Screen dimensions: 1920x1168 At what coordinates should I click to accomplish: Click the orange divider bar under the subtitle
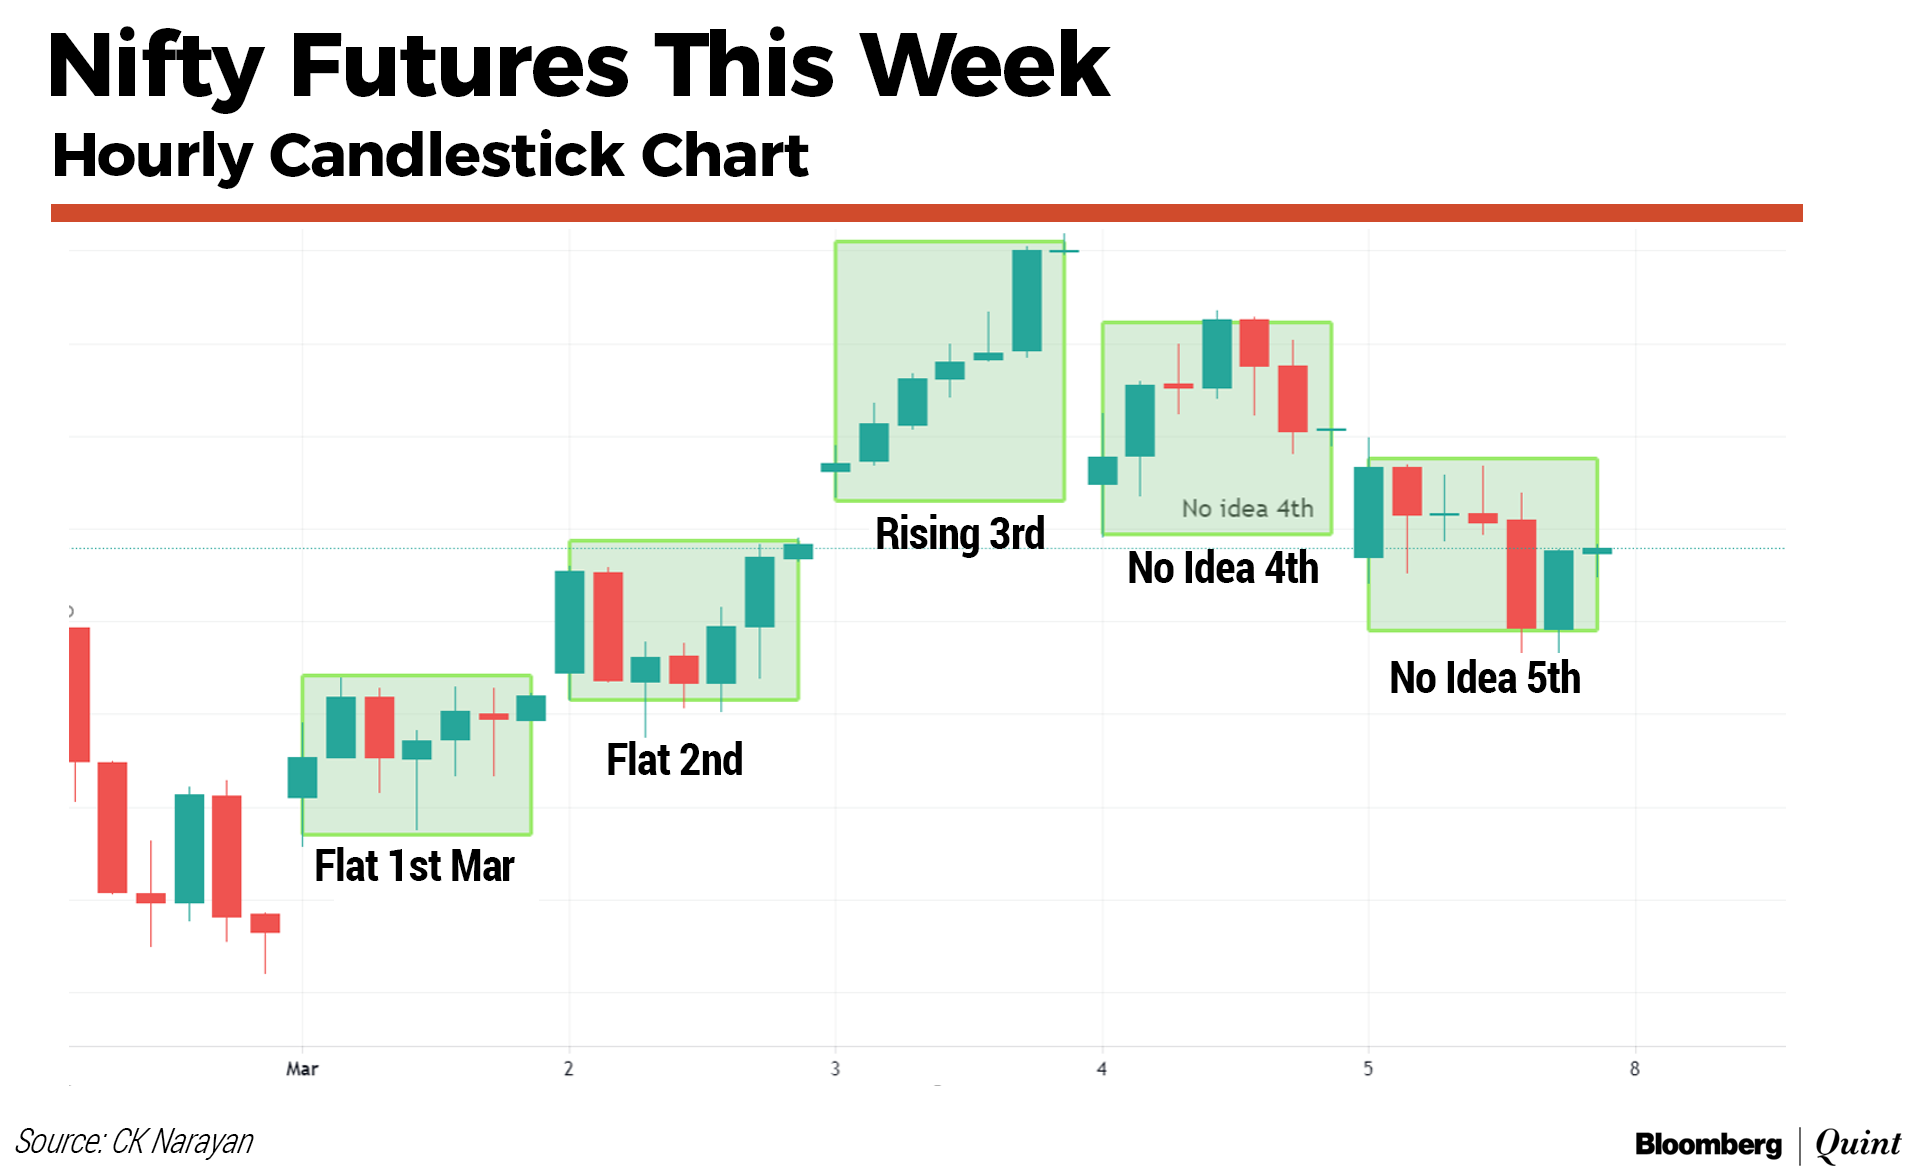click(926, 213)
